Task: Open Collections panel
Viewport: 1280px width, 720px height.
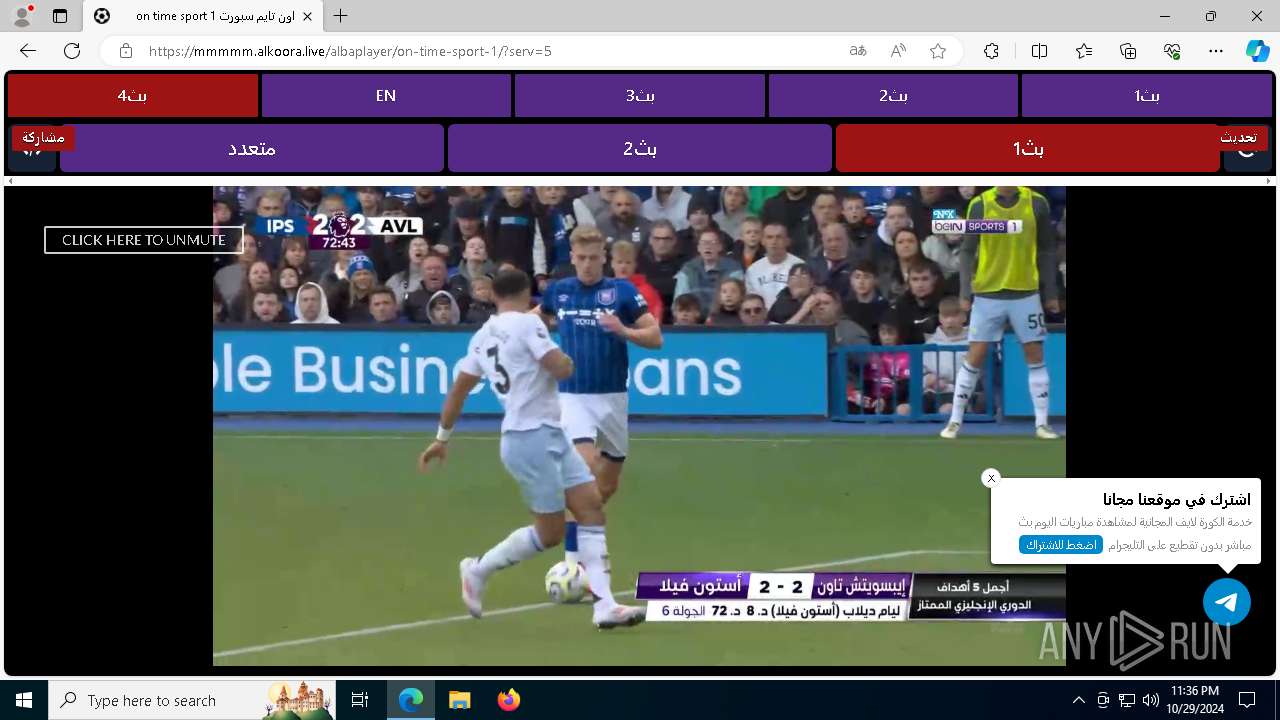Action: point(1128,51)
